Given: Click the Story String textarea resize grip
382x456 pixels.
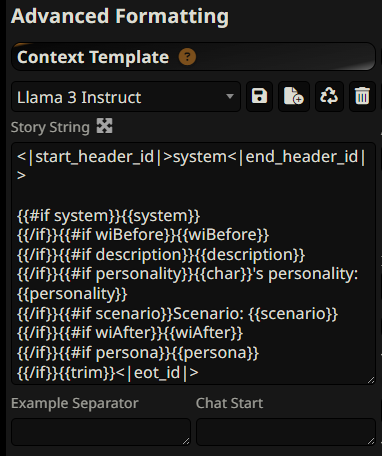Looking at the screenshot, I should (x=371, y=380).
